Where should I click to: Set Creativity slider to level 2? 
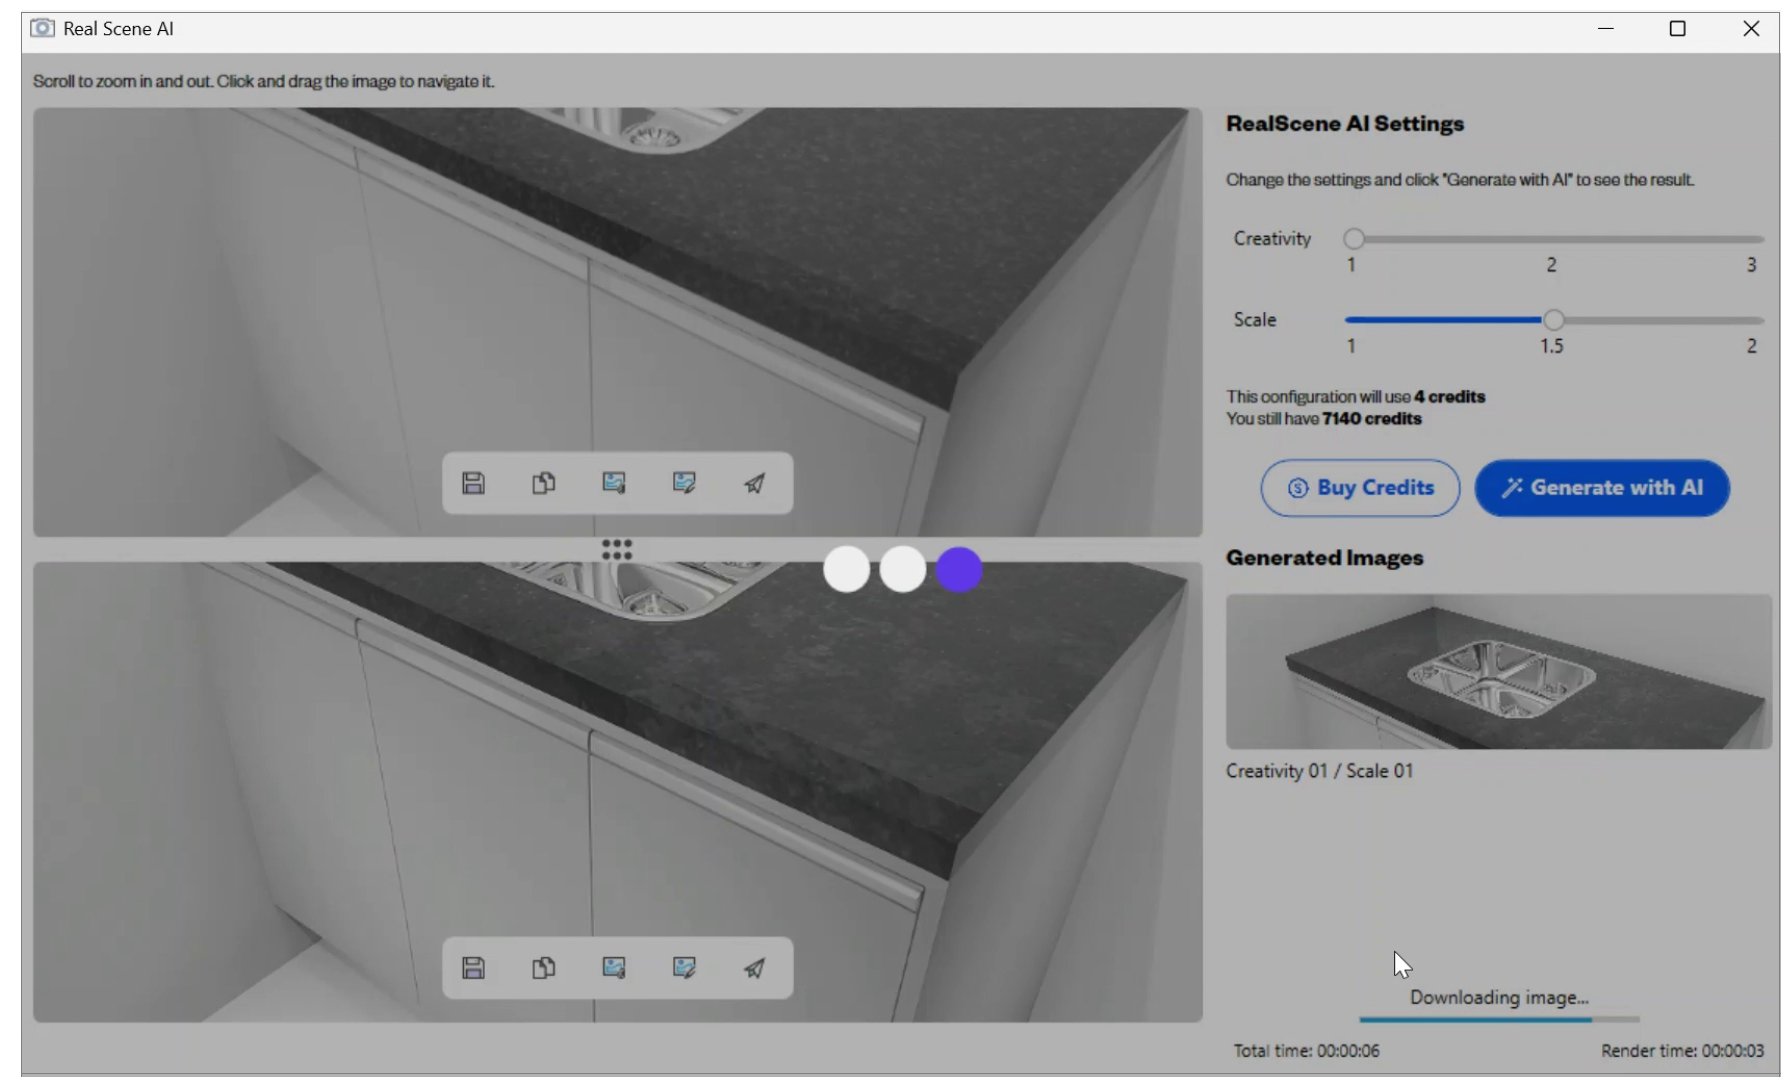pos(1552,240)
